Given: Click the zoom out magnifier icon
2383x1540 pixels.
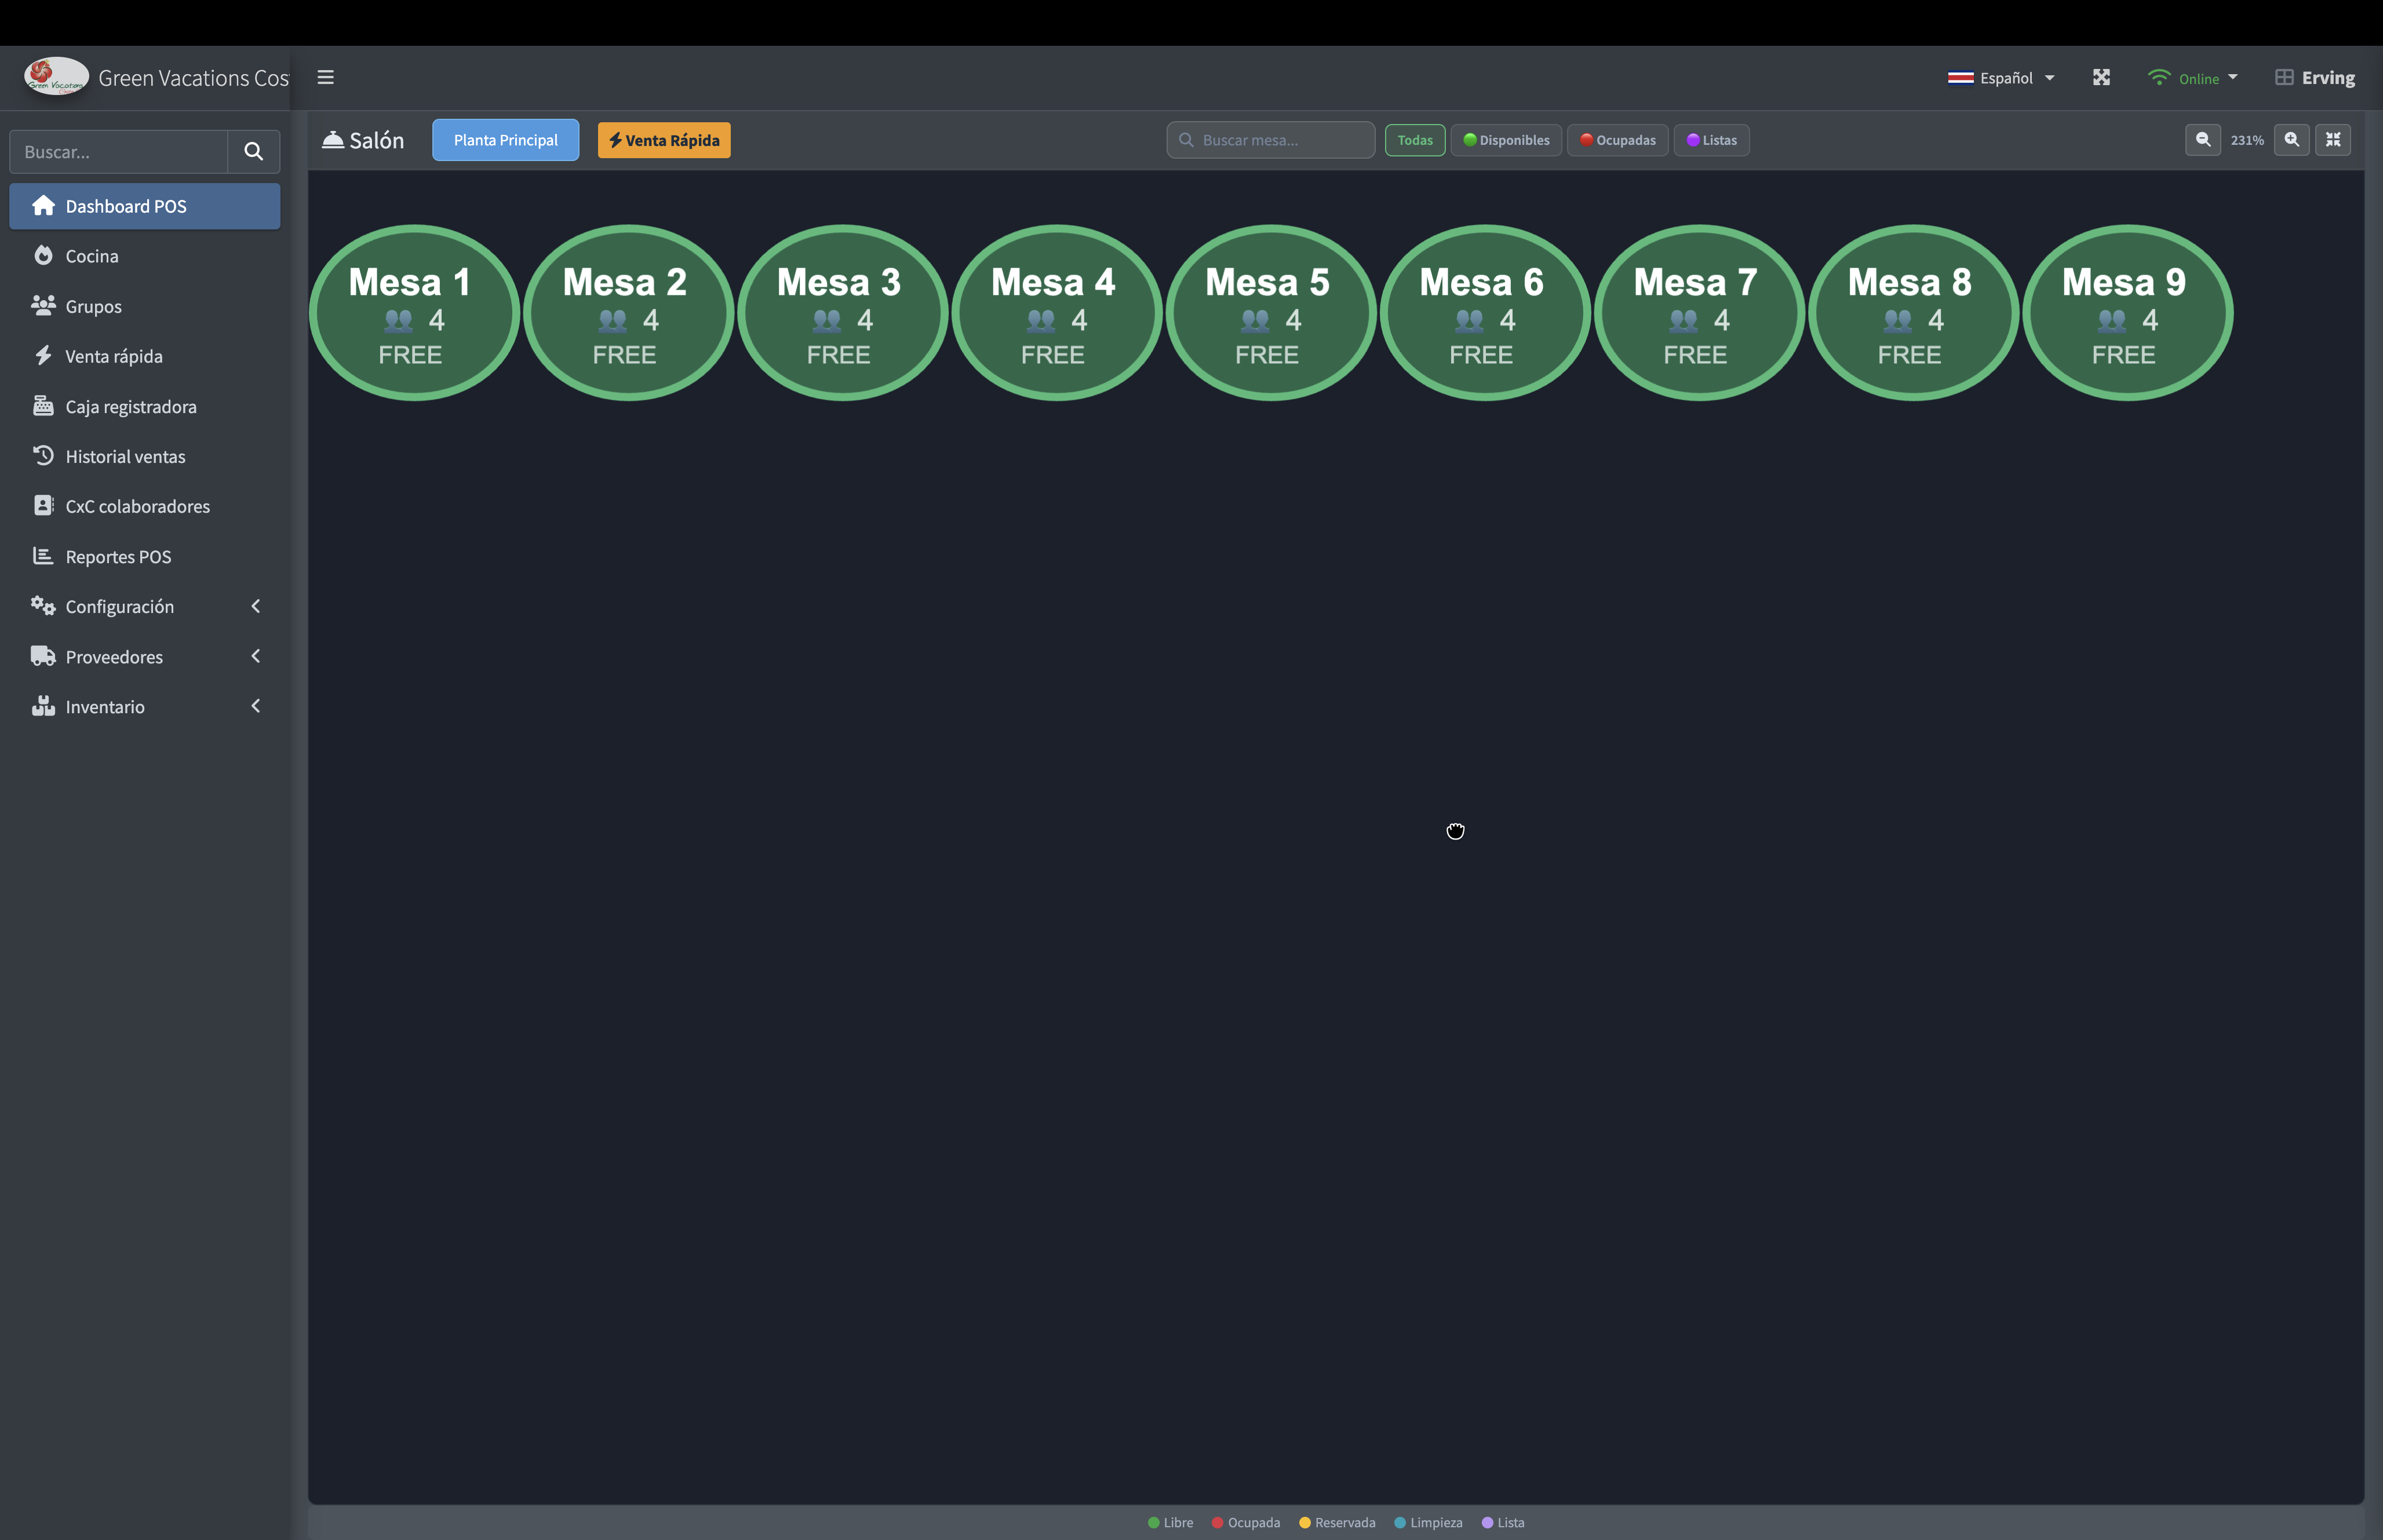Looking at the screenshot, I should coord(2202,140).
